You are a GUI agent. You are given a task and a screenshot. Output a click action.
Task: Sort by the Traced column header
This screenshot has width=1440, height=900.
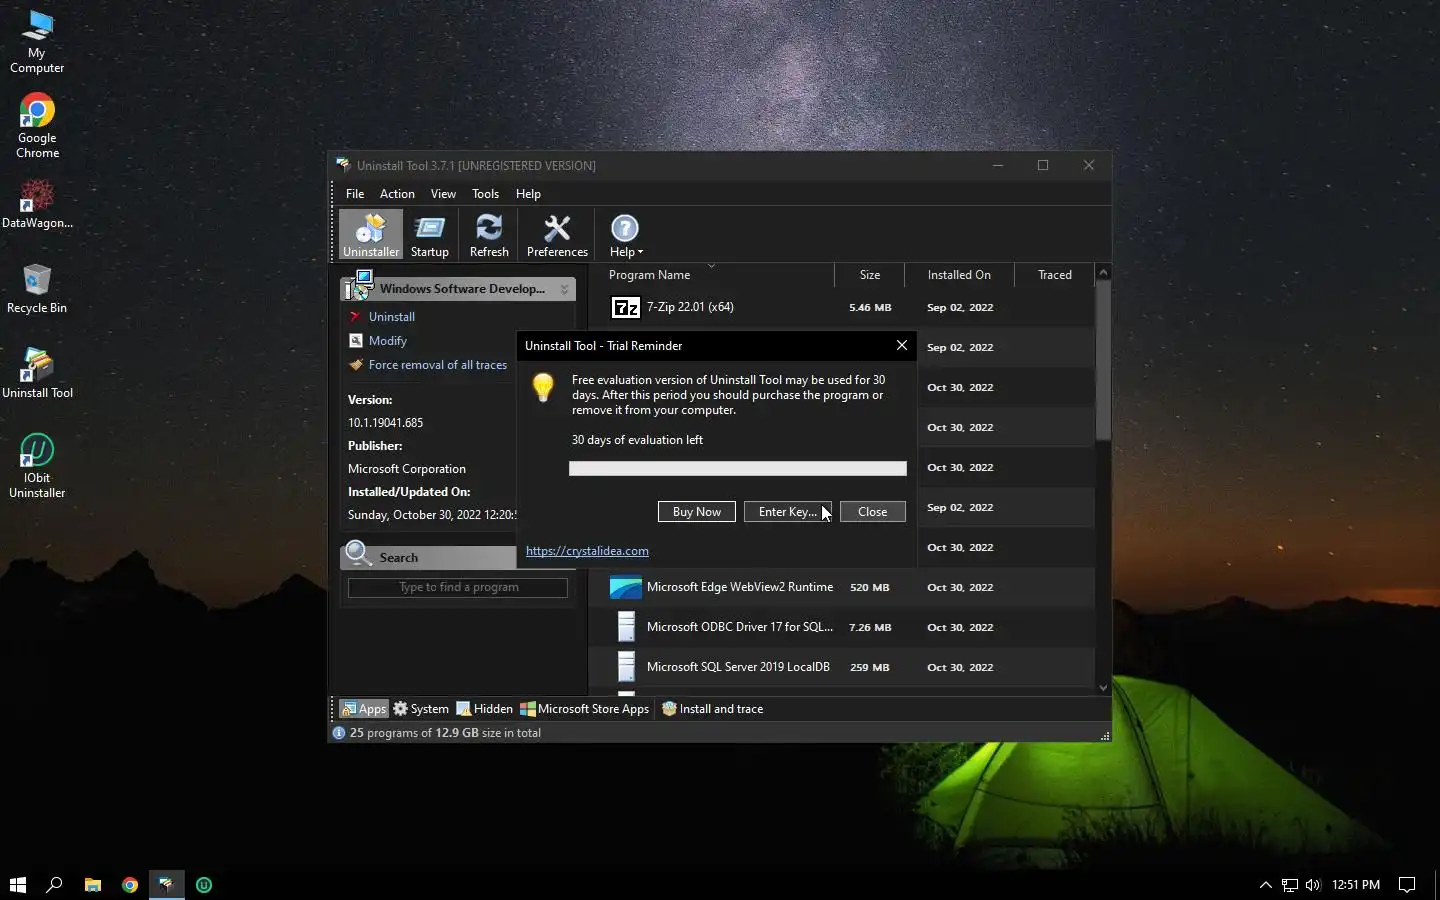(1054, 275)
